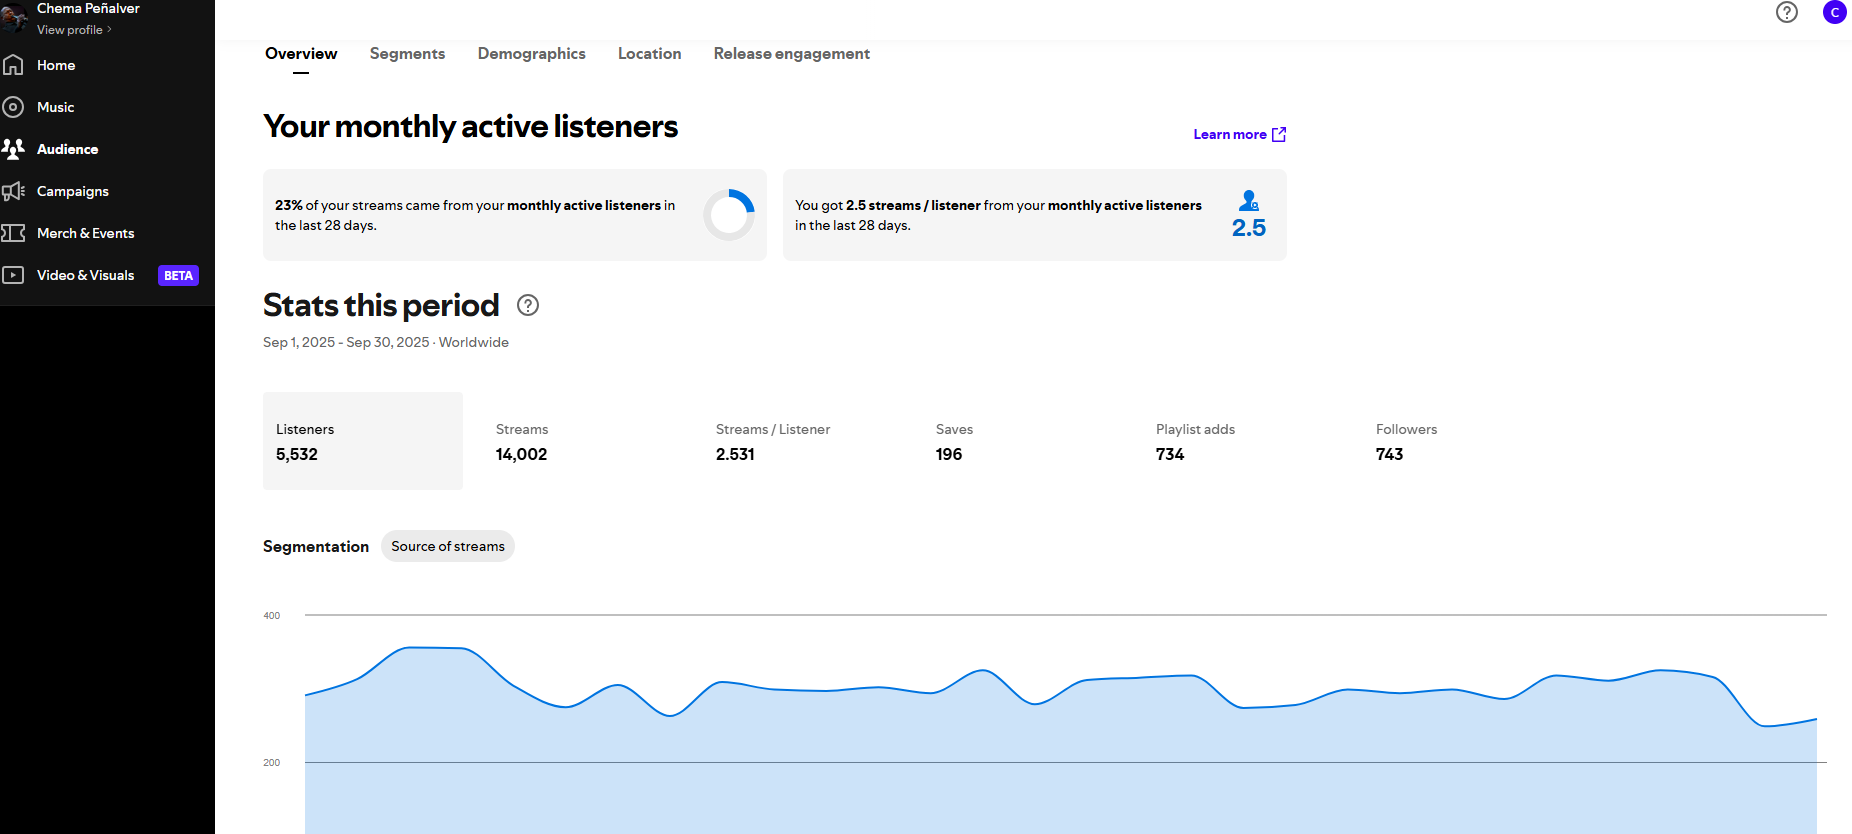Screen dimensions: 1852x834
Task: Show info tooltip beside Stats this period
Action: coord(528,305)
